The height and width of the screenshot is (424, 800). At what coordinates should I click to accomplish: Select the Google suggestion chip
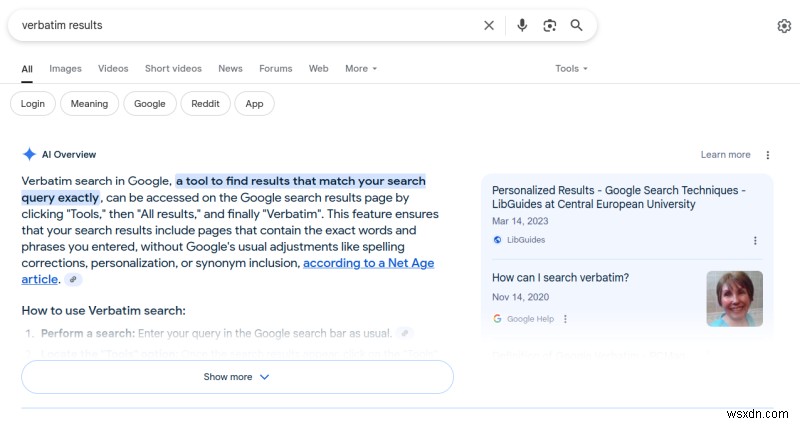tap(149, 104)
